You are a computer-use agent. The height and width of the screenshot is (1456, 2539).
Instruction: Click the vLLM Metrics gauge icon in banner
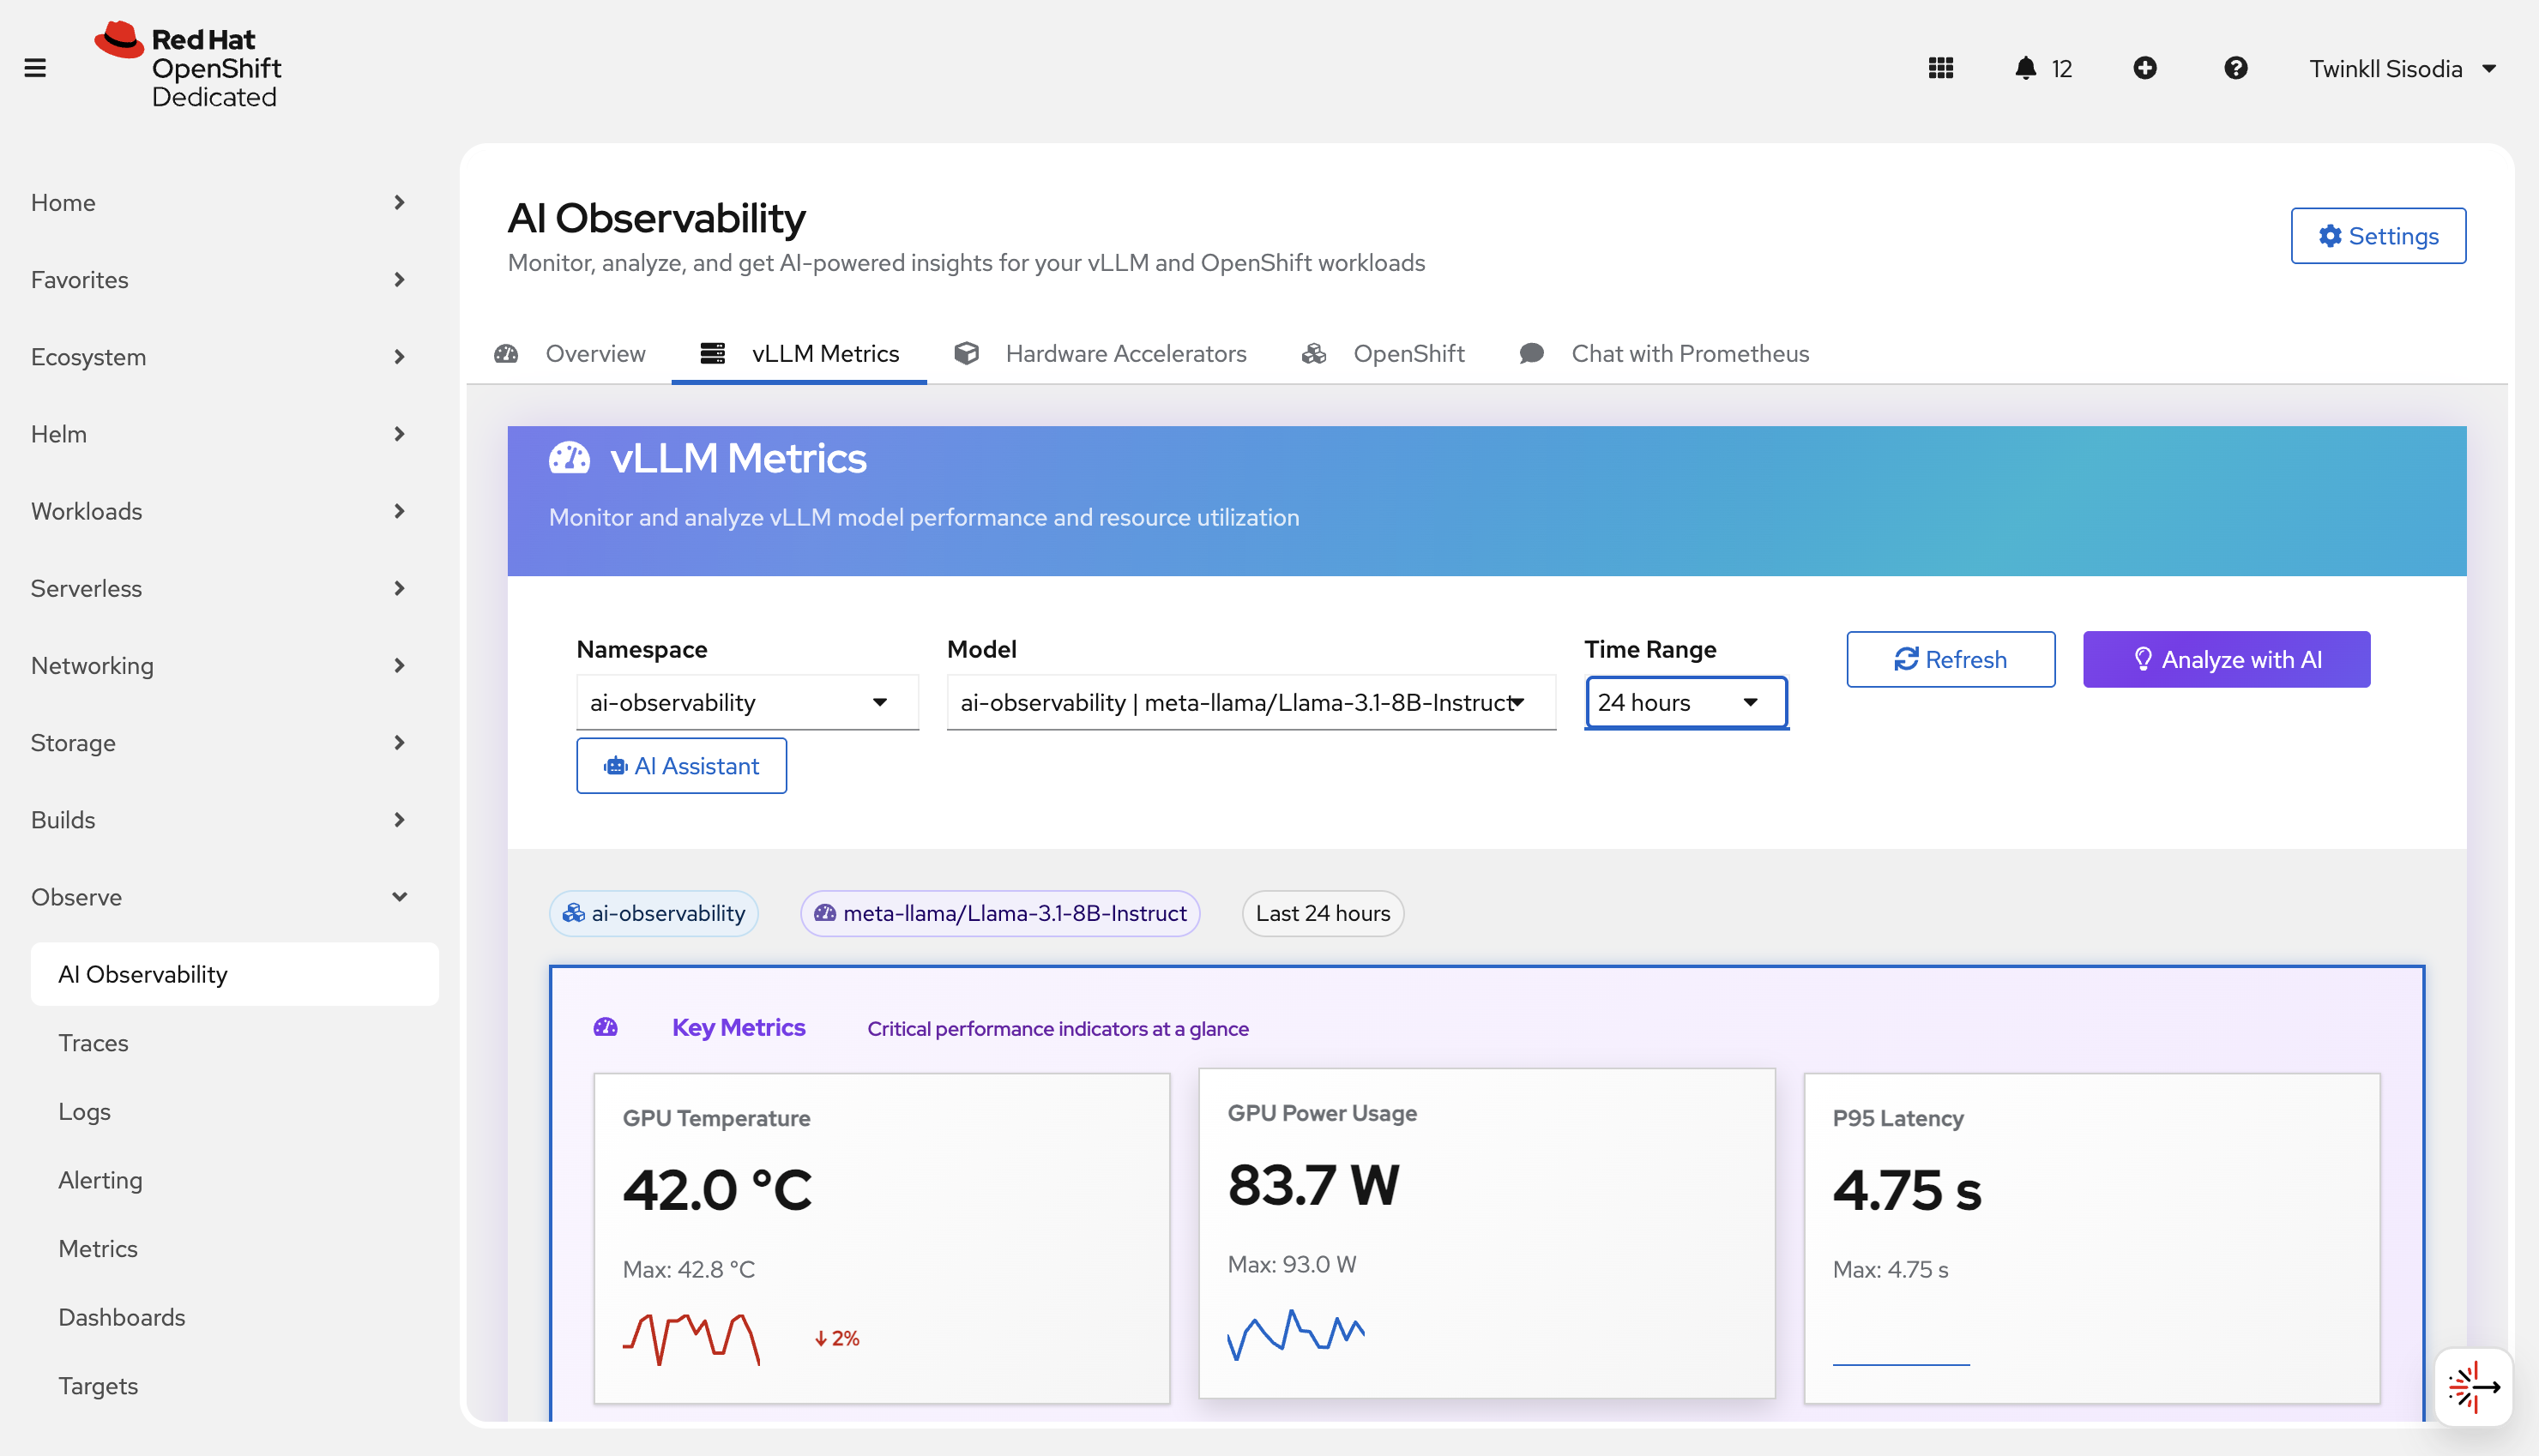point(570,457)
